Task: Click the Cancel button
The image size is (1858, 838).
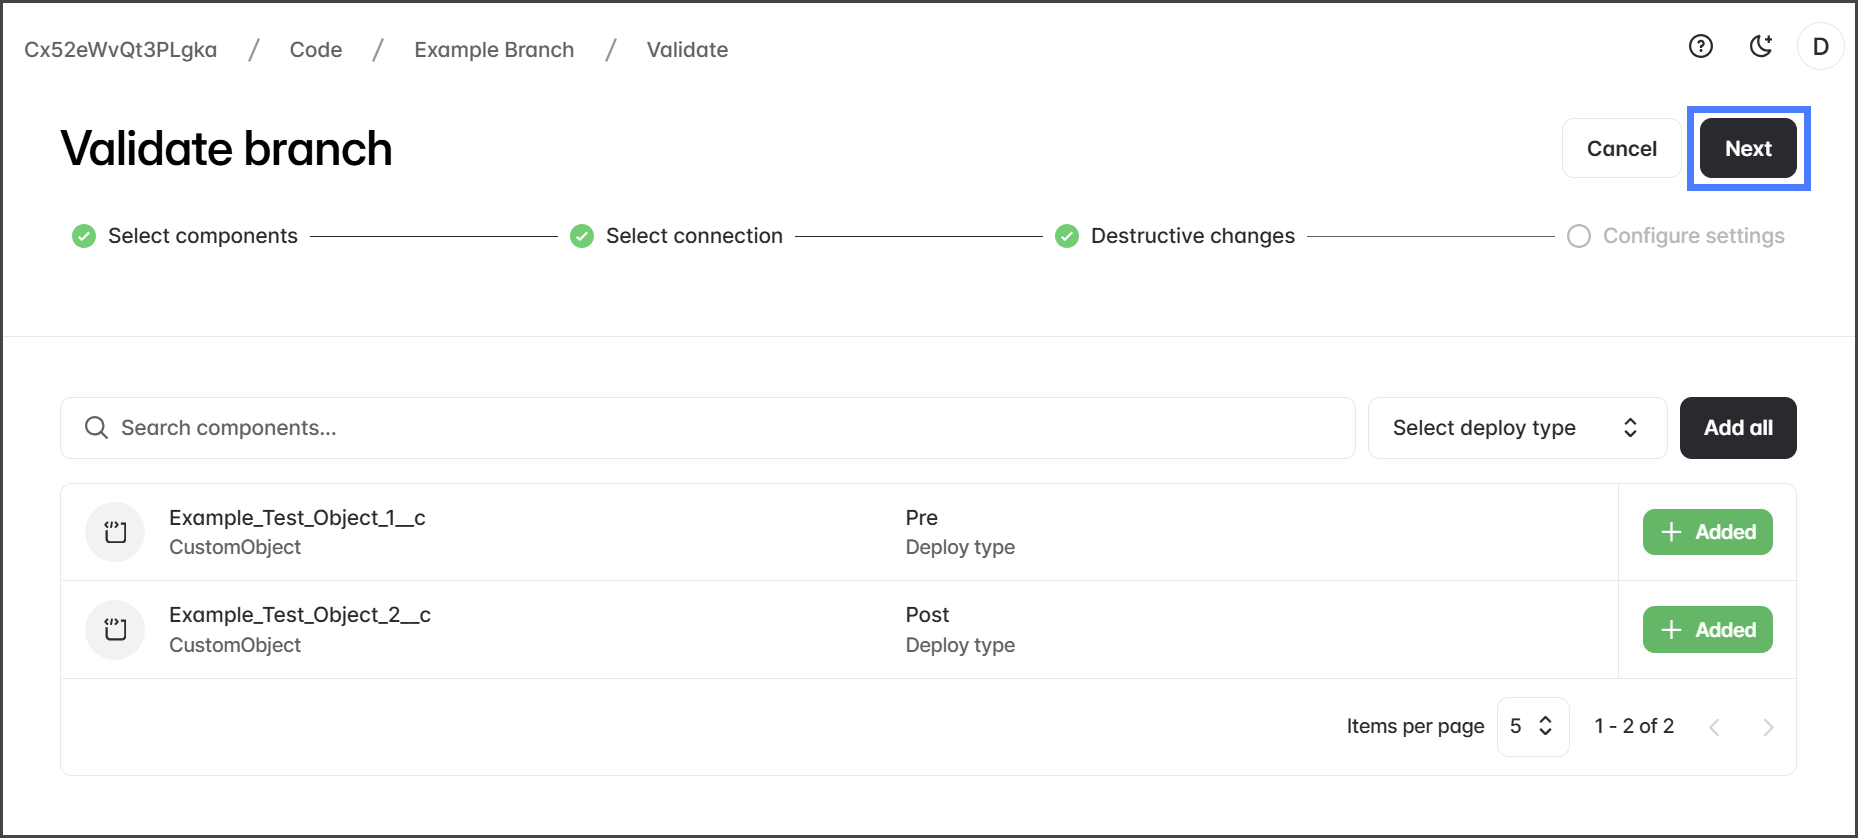Action: click(x=1621, y=148)
